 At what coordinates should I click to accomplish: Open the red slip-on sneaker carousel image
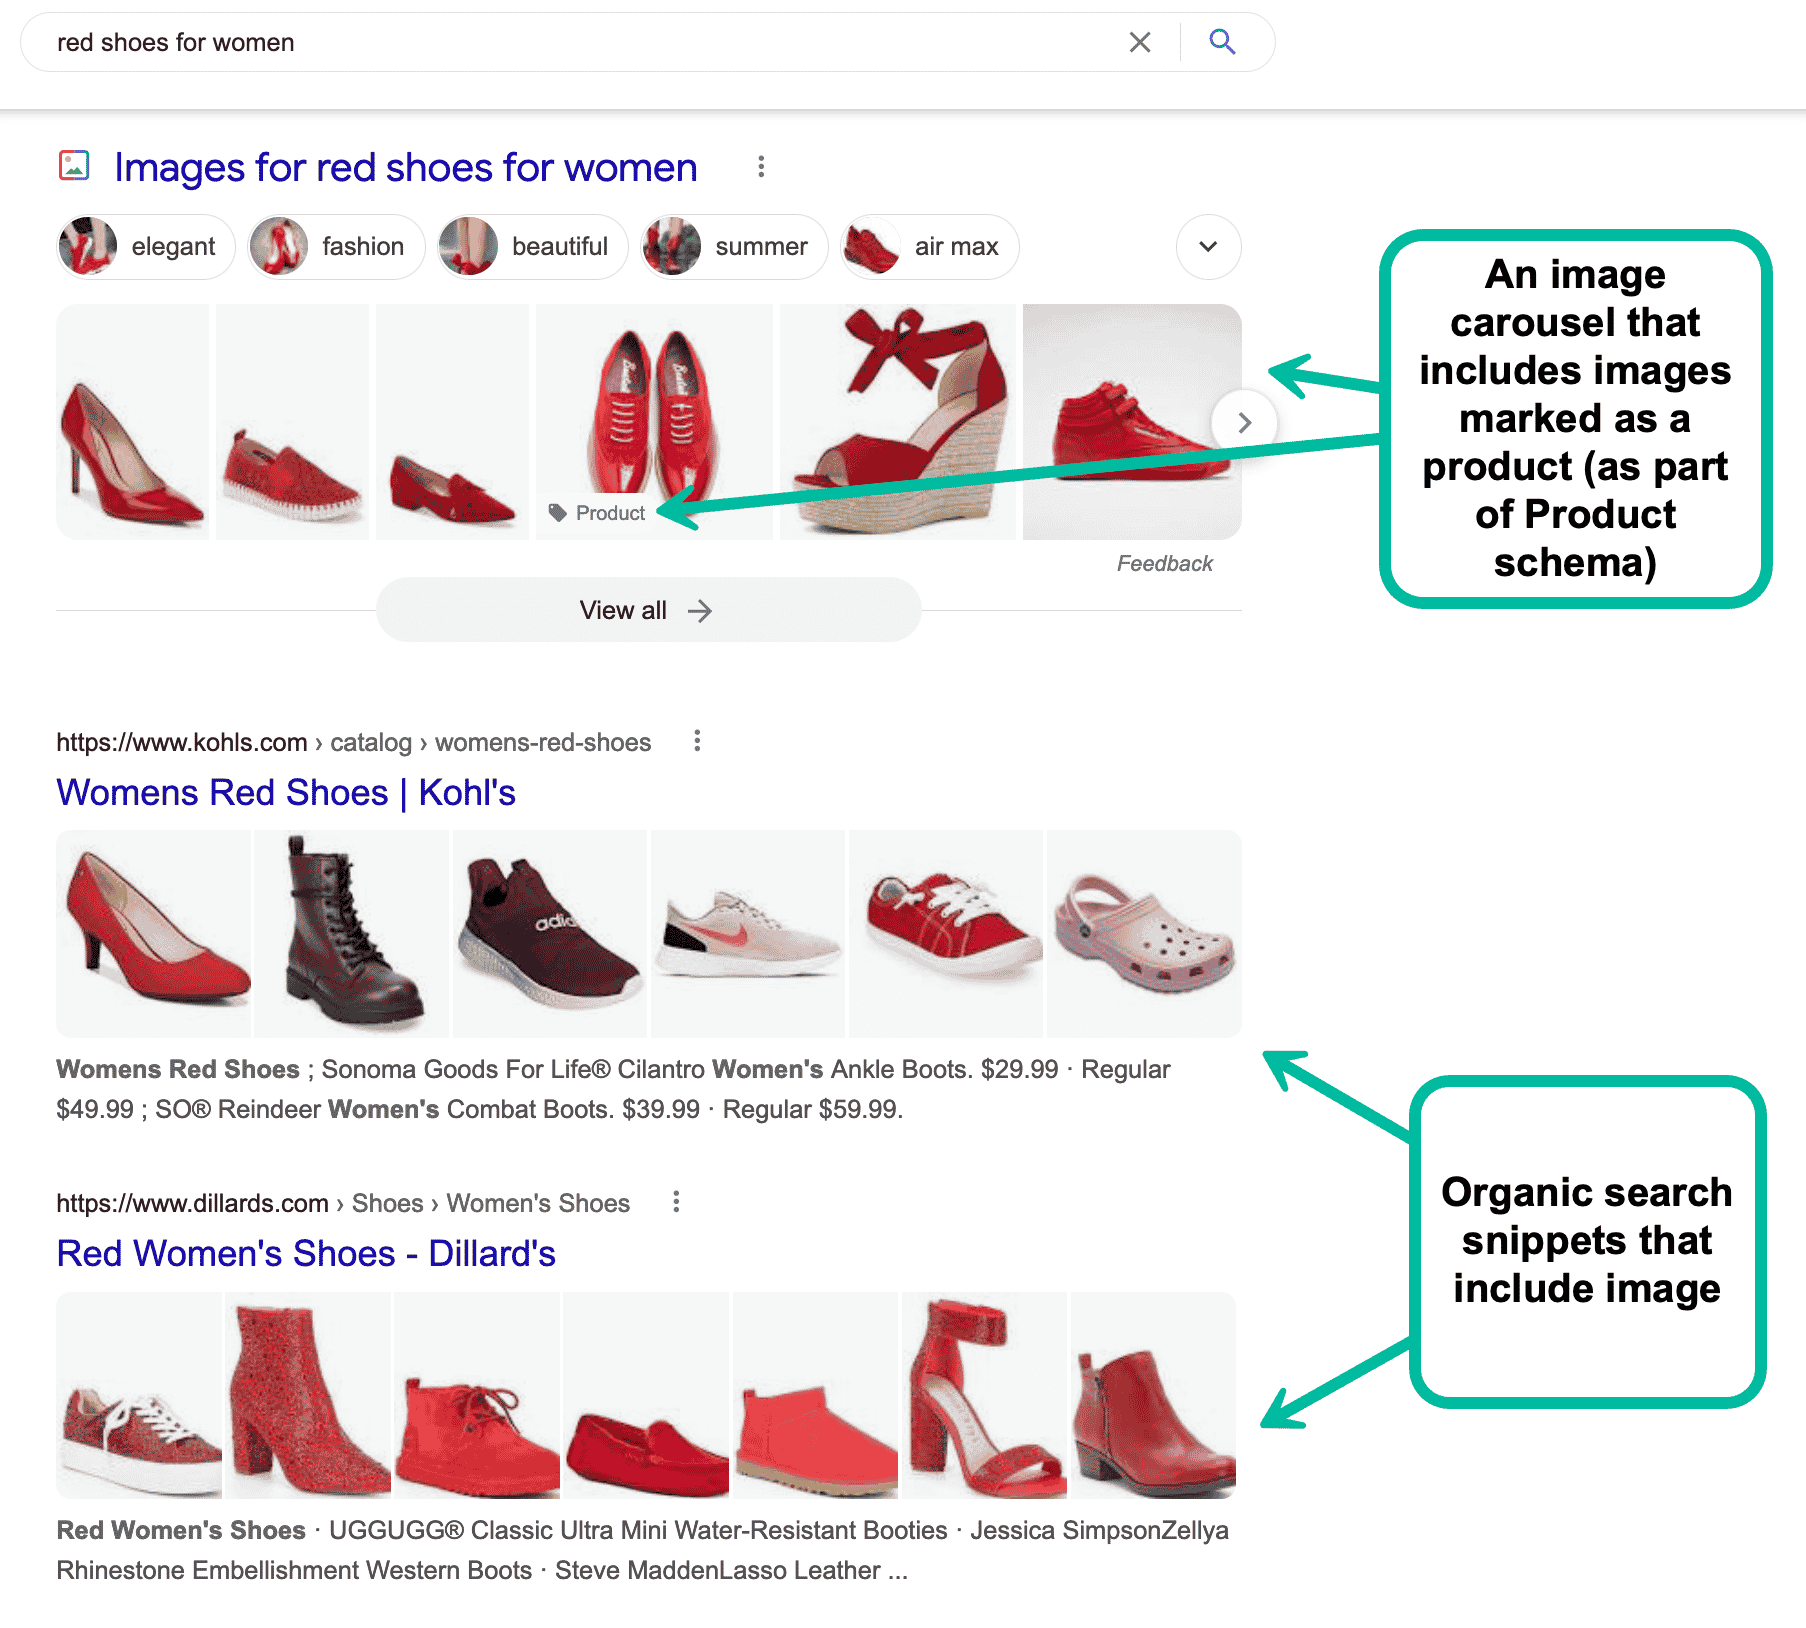tap(292, 422)
